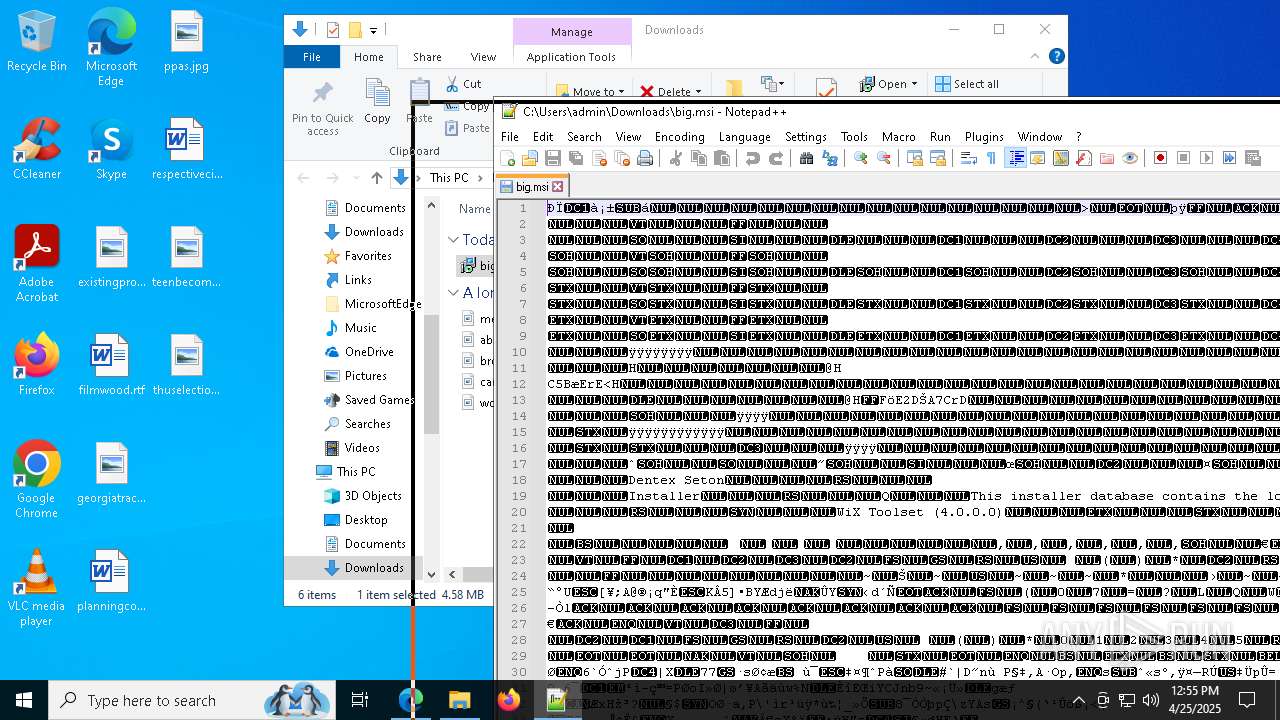Click the large Copy button in Explorer ribbon

(x=377, y=101)
